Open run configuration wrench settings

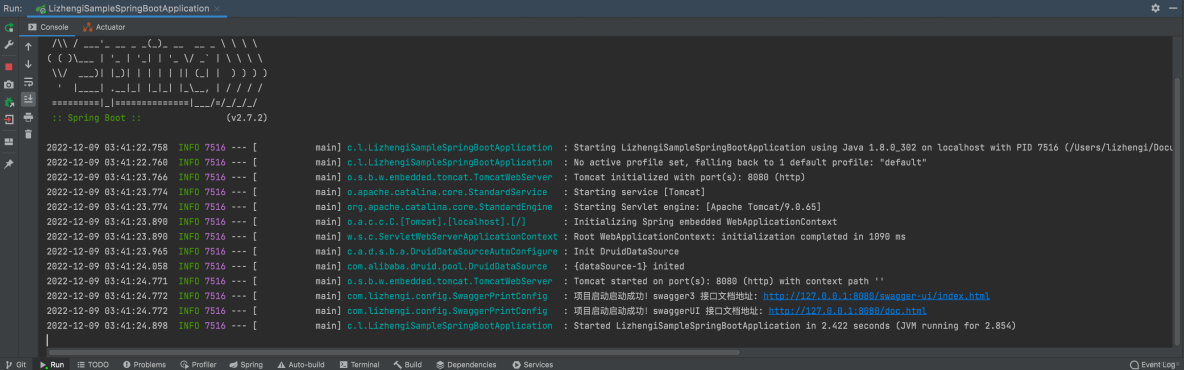click(9, 45)
